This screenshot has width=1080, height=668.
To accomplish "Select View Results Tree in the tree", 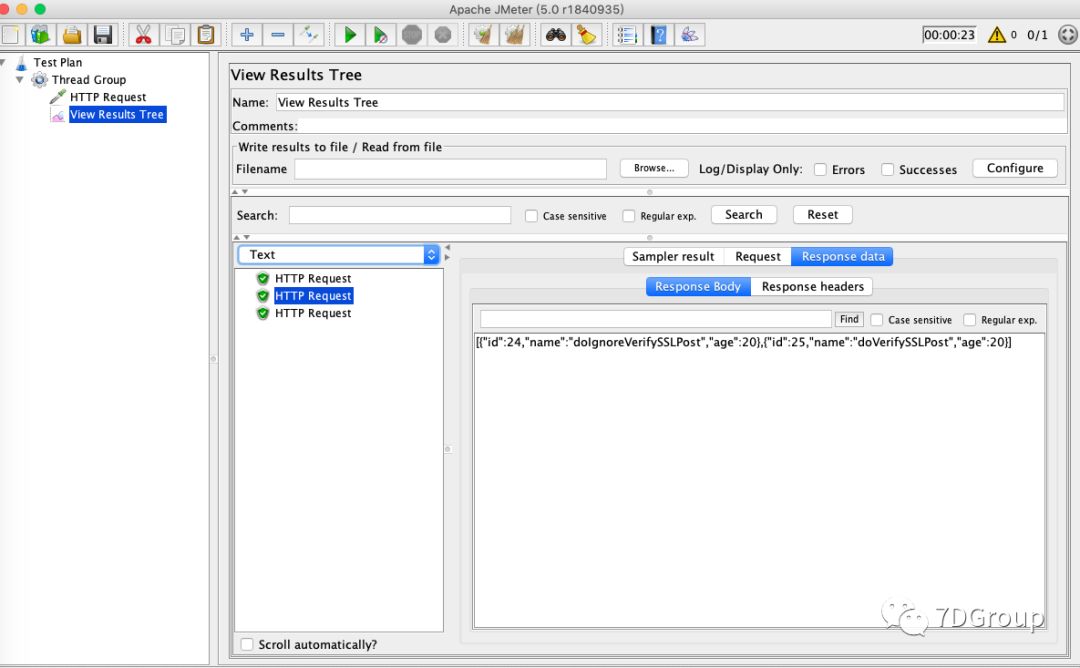I will (117, 114).
